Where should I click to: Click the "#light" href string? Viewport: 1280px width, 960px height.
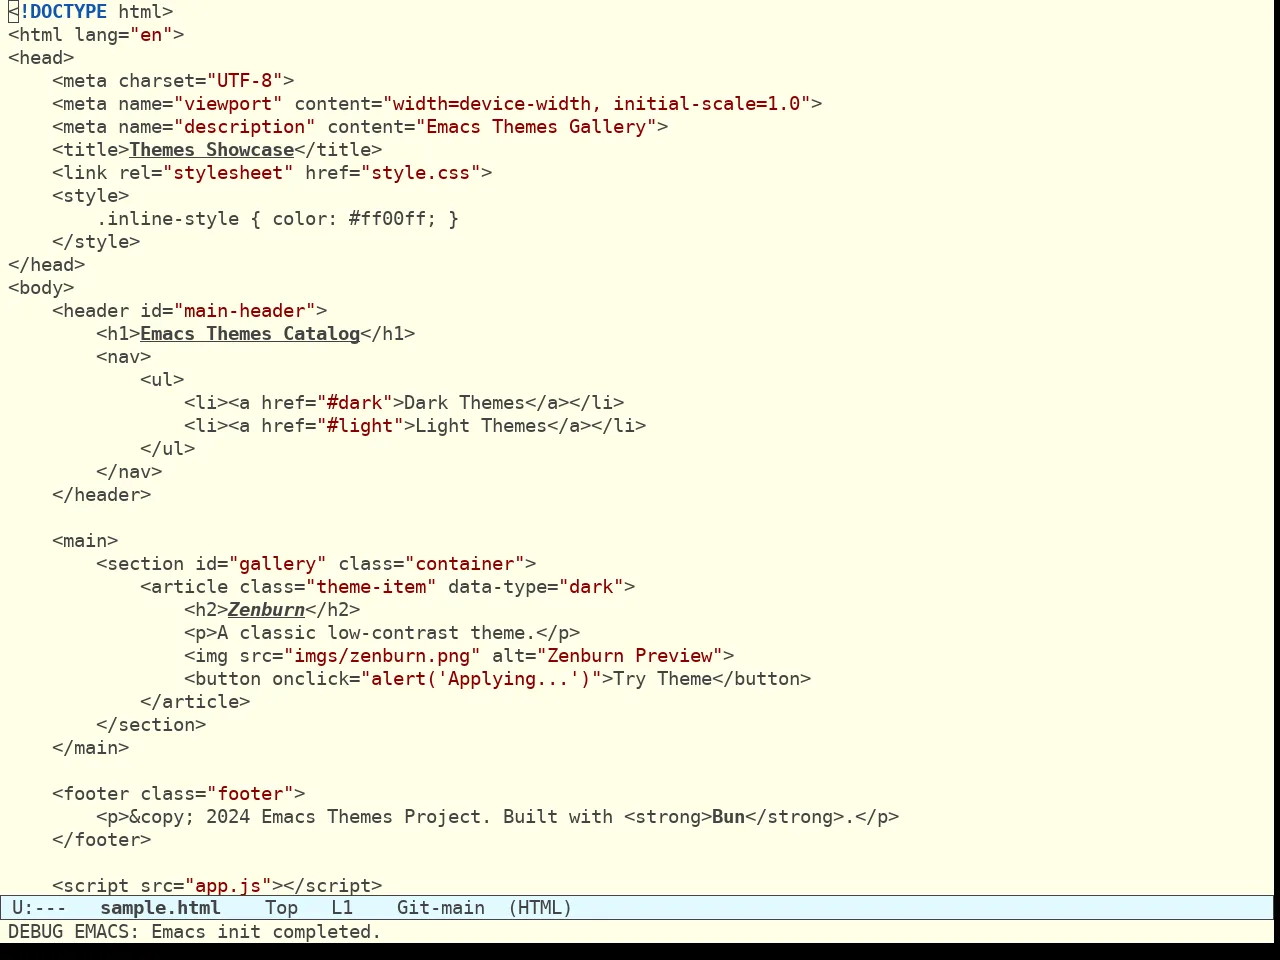(x=360, y=426)
